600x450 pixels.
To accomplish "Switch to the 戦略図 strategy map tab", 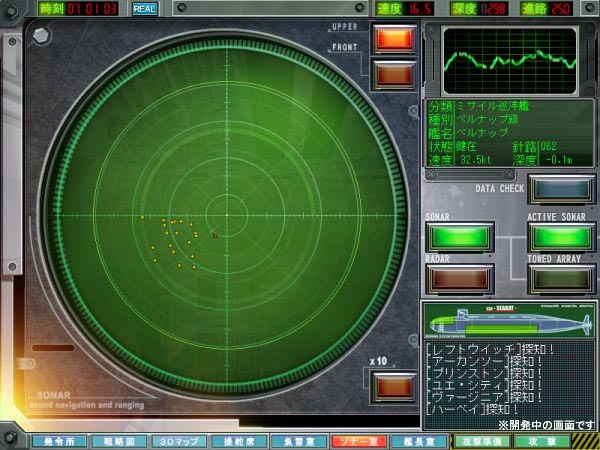I will point(118,441).
